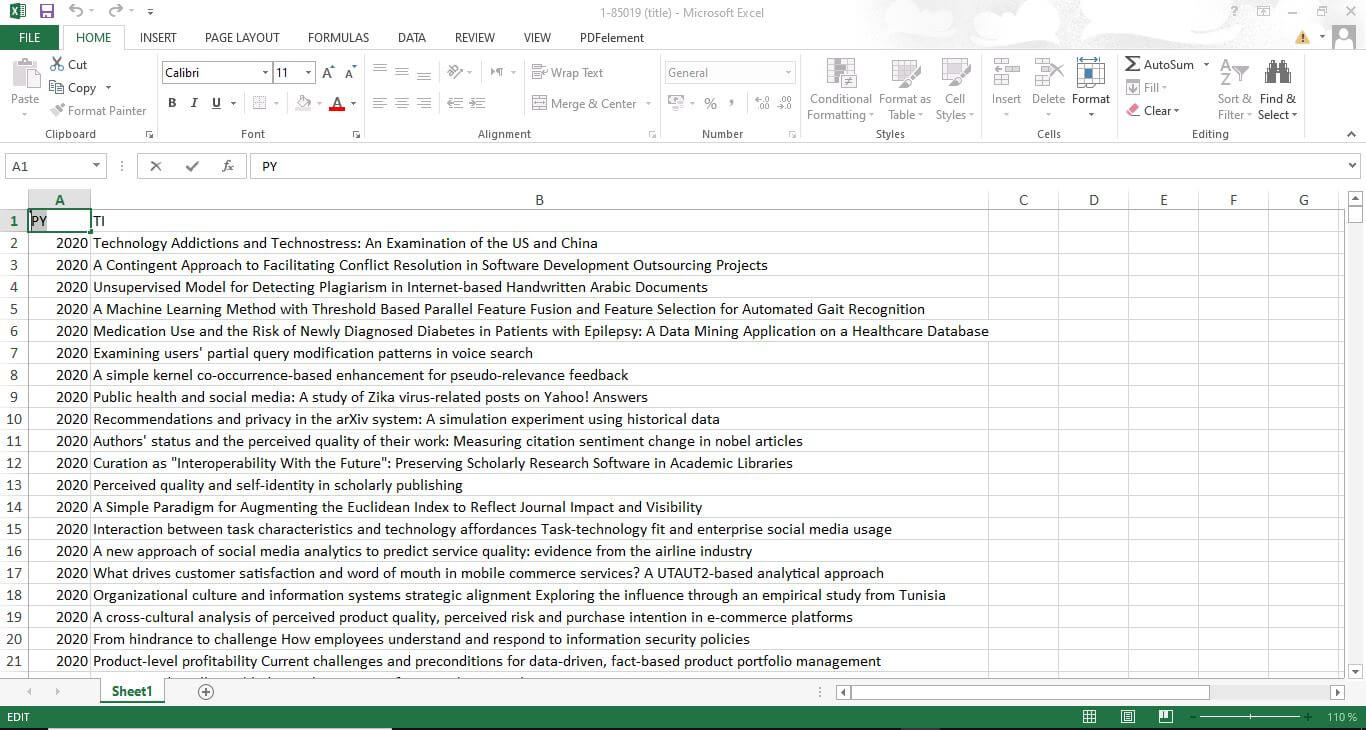Toggle Bold formatting
This screenshot has height=730, width=1366.
[x=172, y=103]
